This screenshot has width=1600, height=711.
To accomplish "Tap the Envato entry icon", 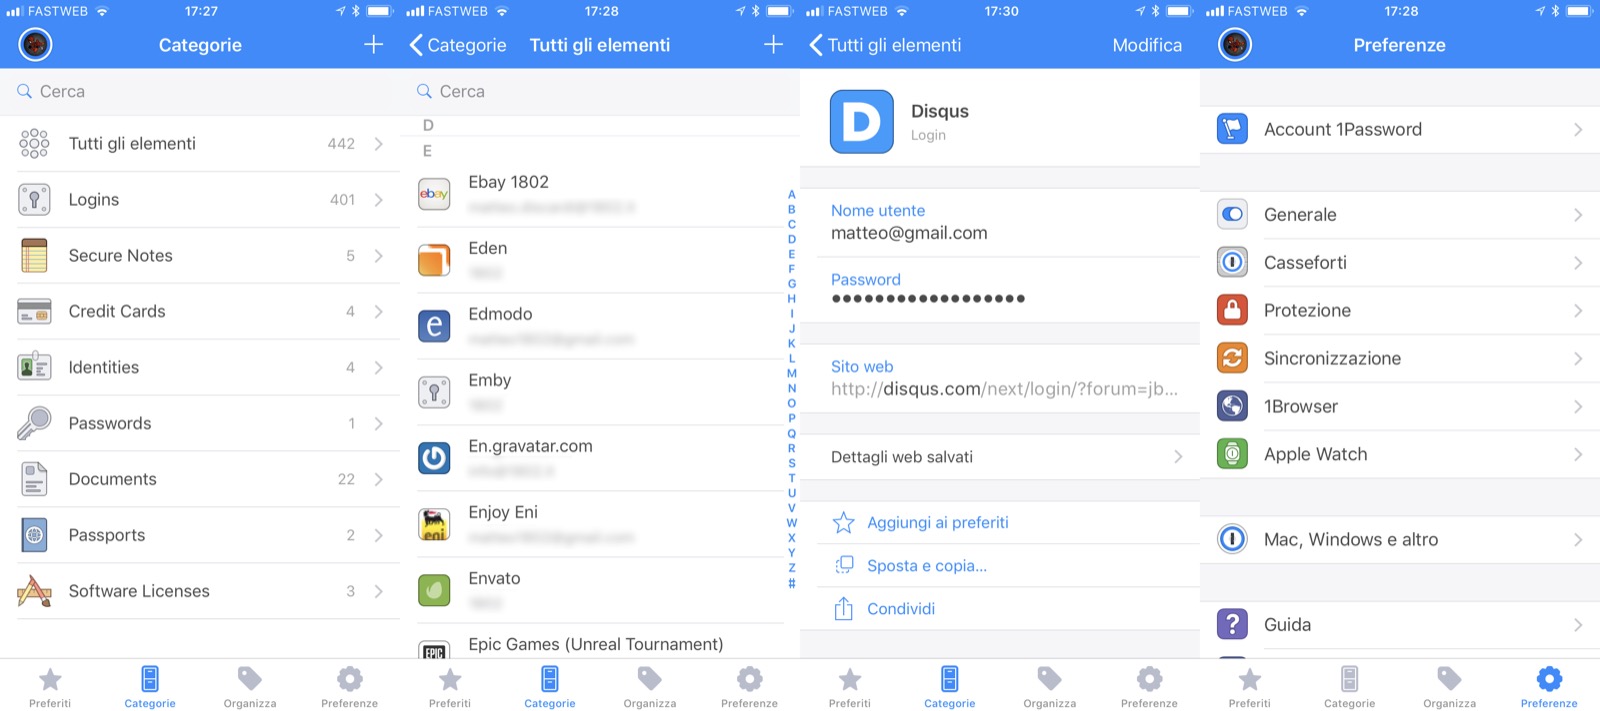I will click(434, 590).
